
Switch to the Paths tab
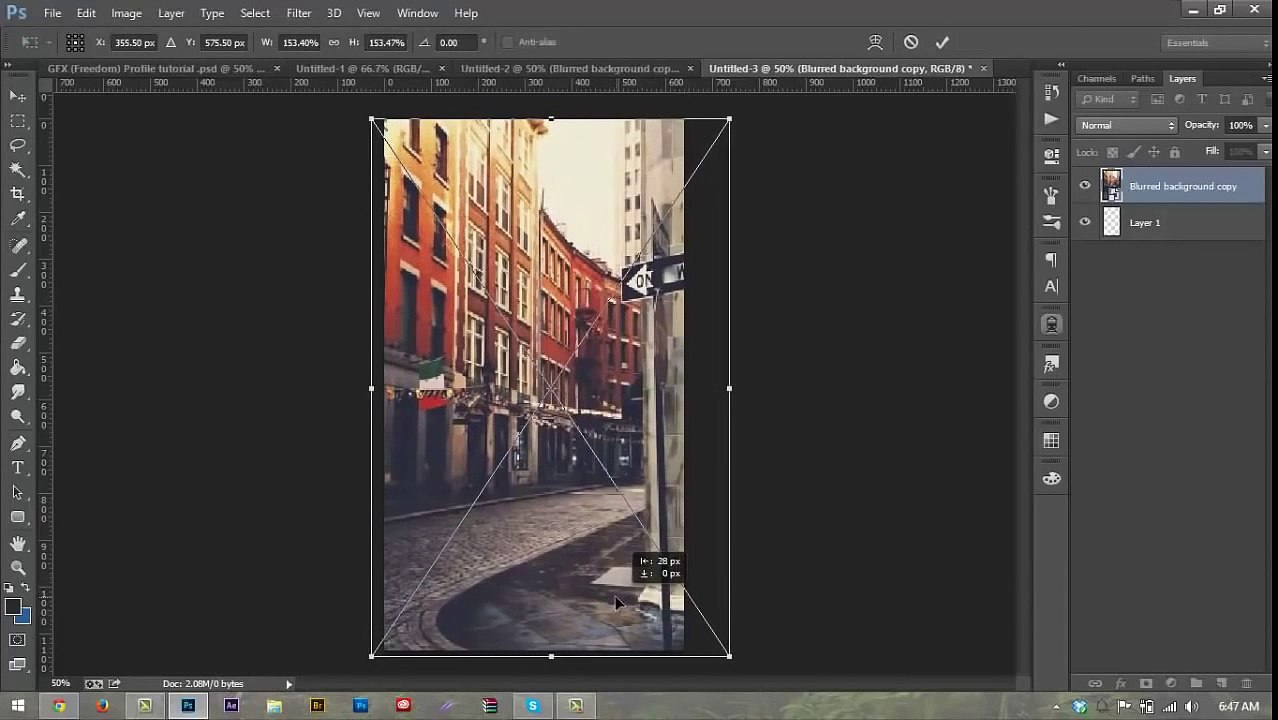1143,78
